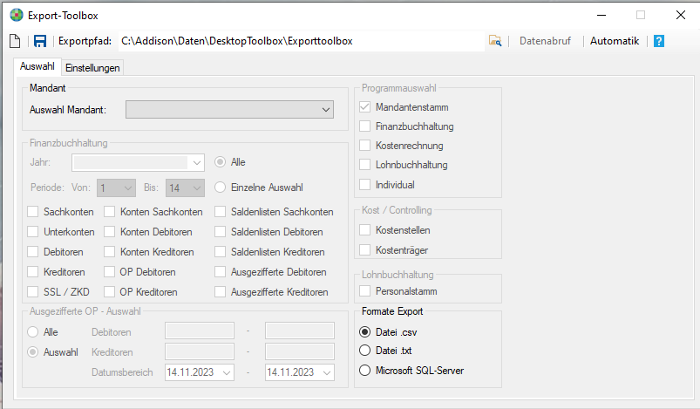The image size is (700, 409).
Task: Click Kreditoren from-range input field
Action: pyautogui.click(x=200, y=352)
